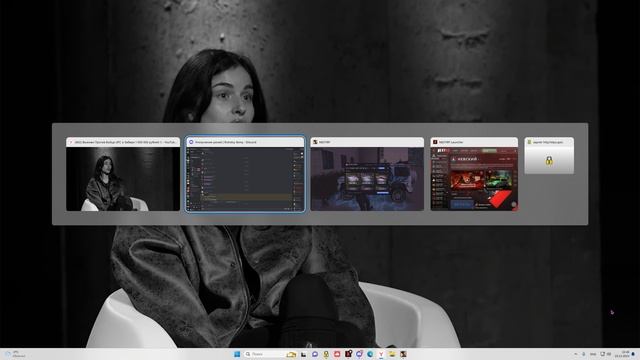This screenshot has width=640, height=360.
Task: Select the highlighted Discord window thumbnail
Action: pyautogui.click(x=245, y=174)
